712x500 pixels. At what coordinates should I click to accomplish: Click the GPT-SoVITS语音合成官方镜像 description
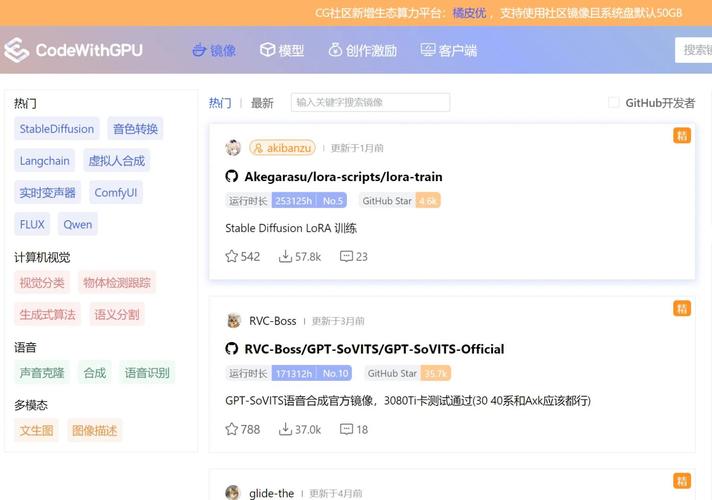pos(408,401)
